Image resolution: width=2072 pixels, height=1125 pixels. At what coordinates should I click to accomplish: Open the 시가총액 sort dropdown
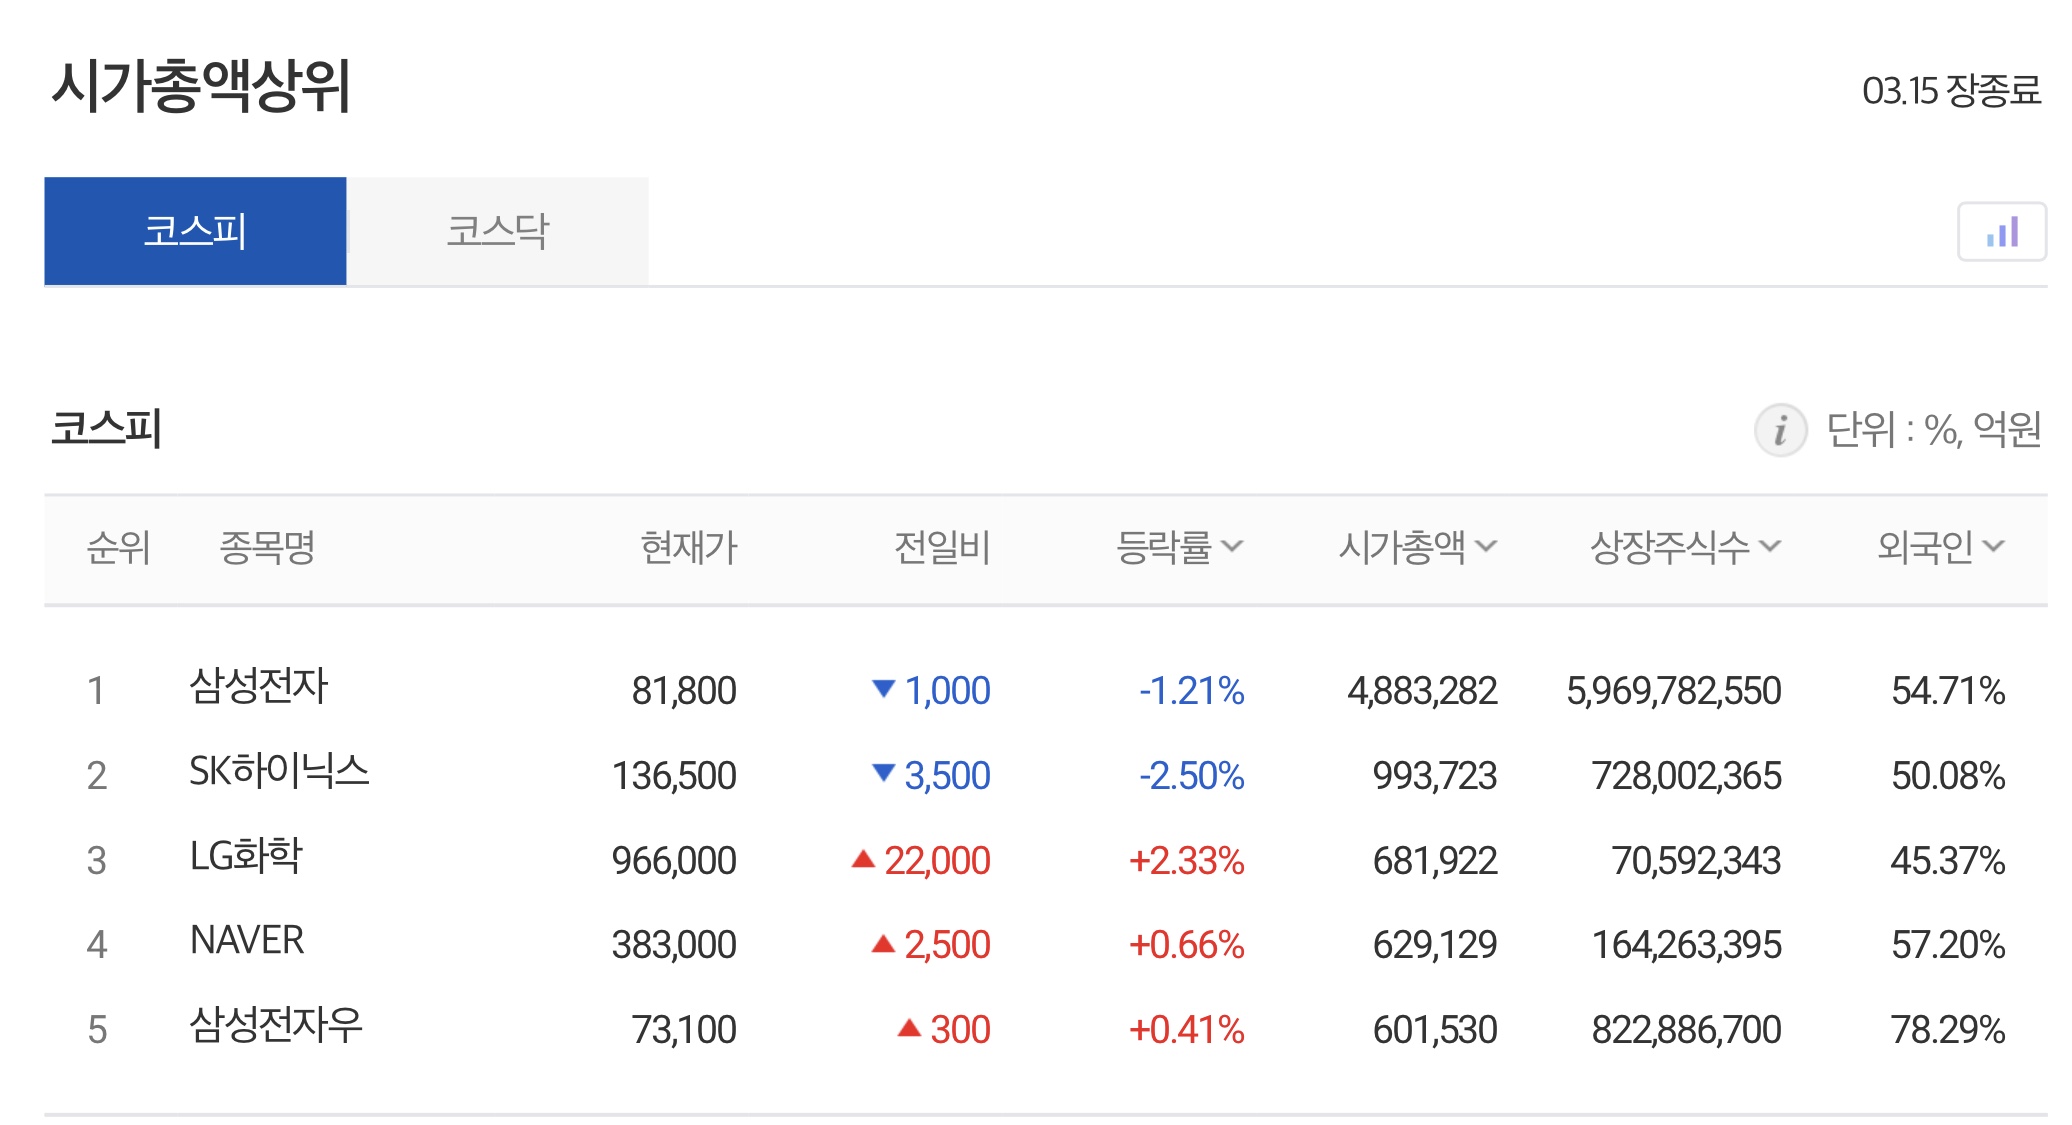[x=1489, y=547]
